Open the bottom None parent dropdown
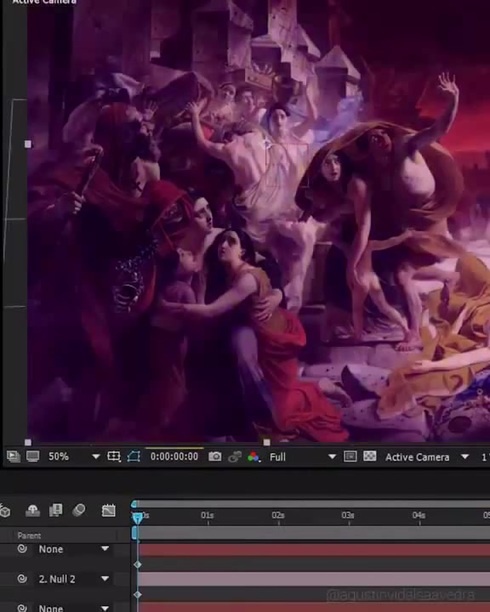Screen dimensions: 490x612 pyautogui.click(x=73, y=608)
